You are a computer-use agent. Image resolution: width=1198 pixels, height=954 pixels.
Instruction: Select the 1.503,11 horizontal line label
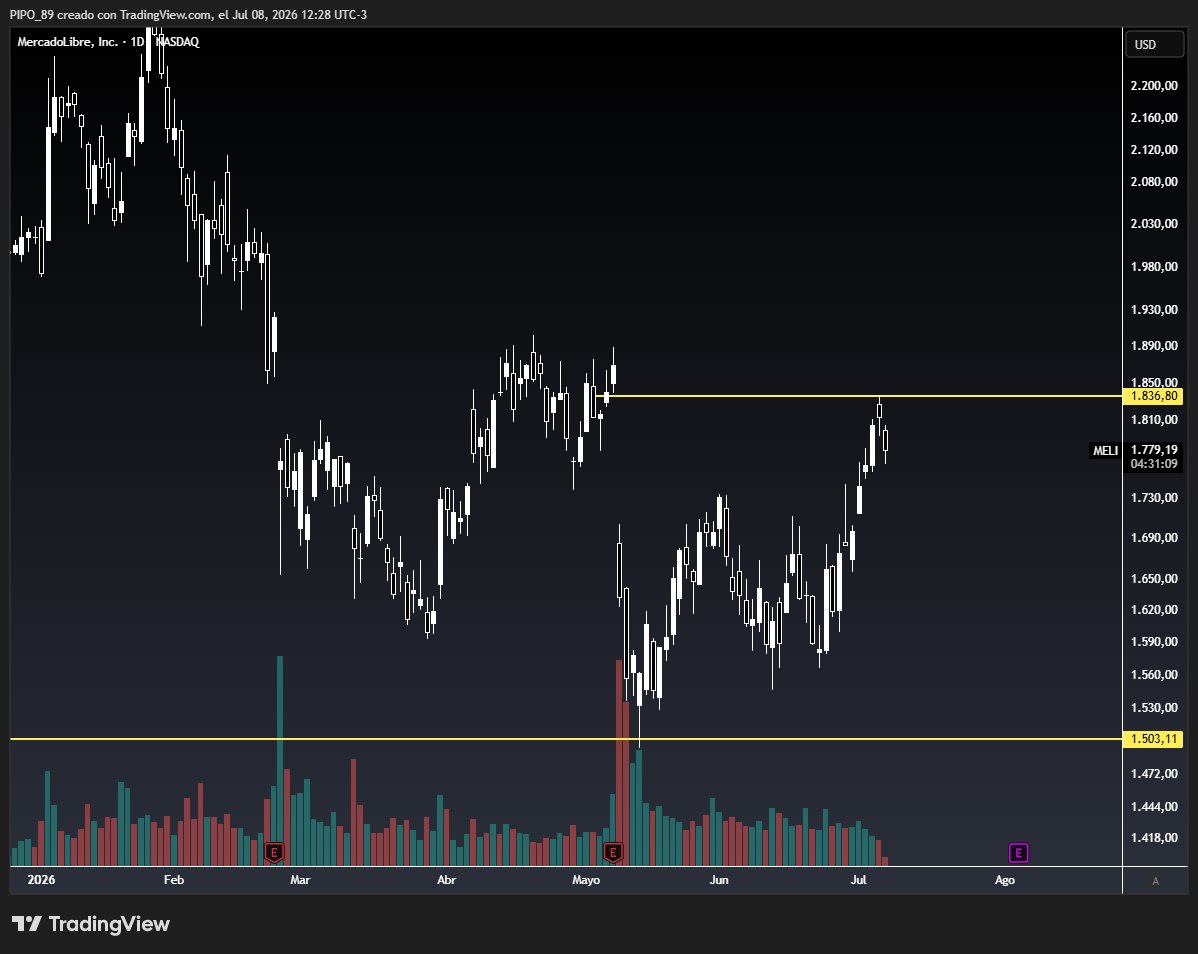click(x=1154, y=739)
